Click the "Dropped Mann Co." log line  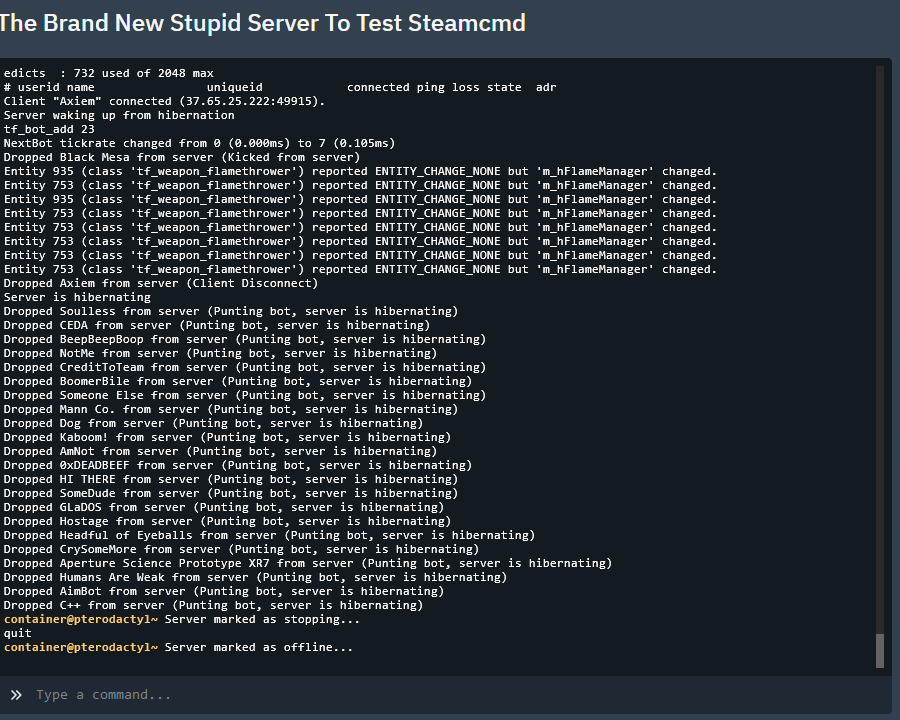(x=231, y=409)
